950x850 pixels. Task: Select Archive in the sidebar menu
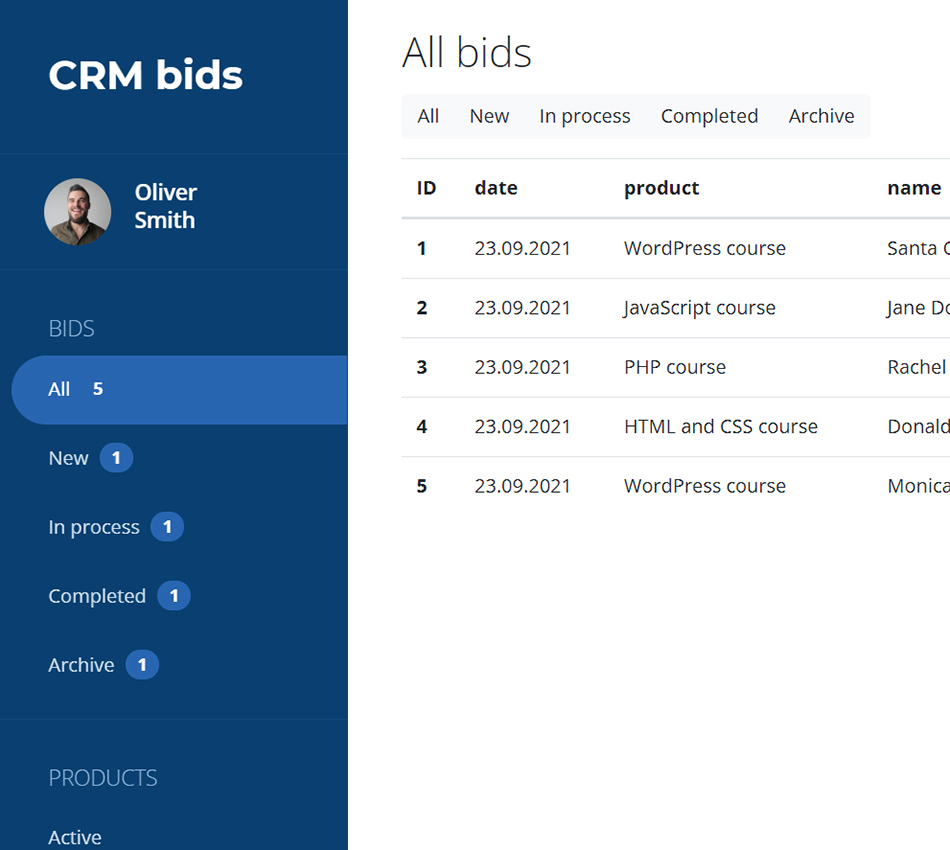[x=81, y=664]
